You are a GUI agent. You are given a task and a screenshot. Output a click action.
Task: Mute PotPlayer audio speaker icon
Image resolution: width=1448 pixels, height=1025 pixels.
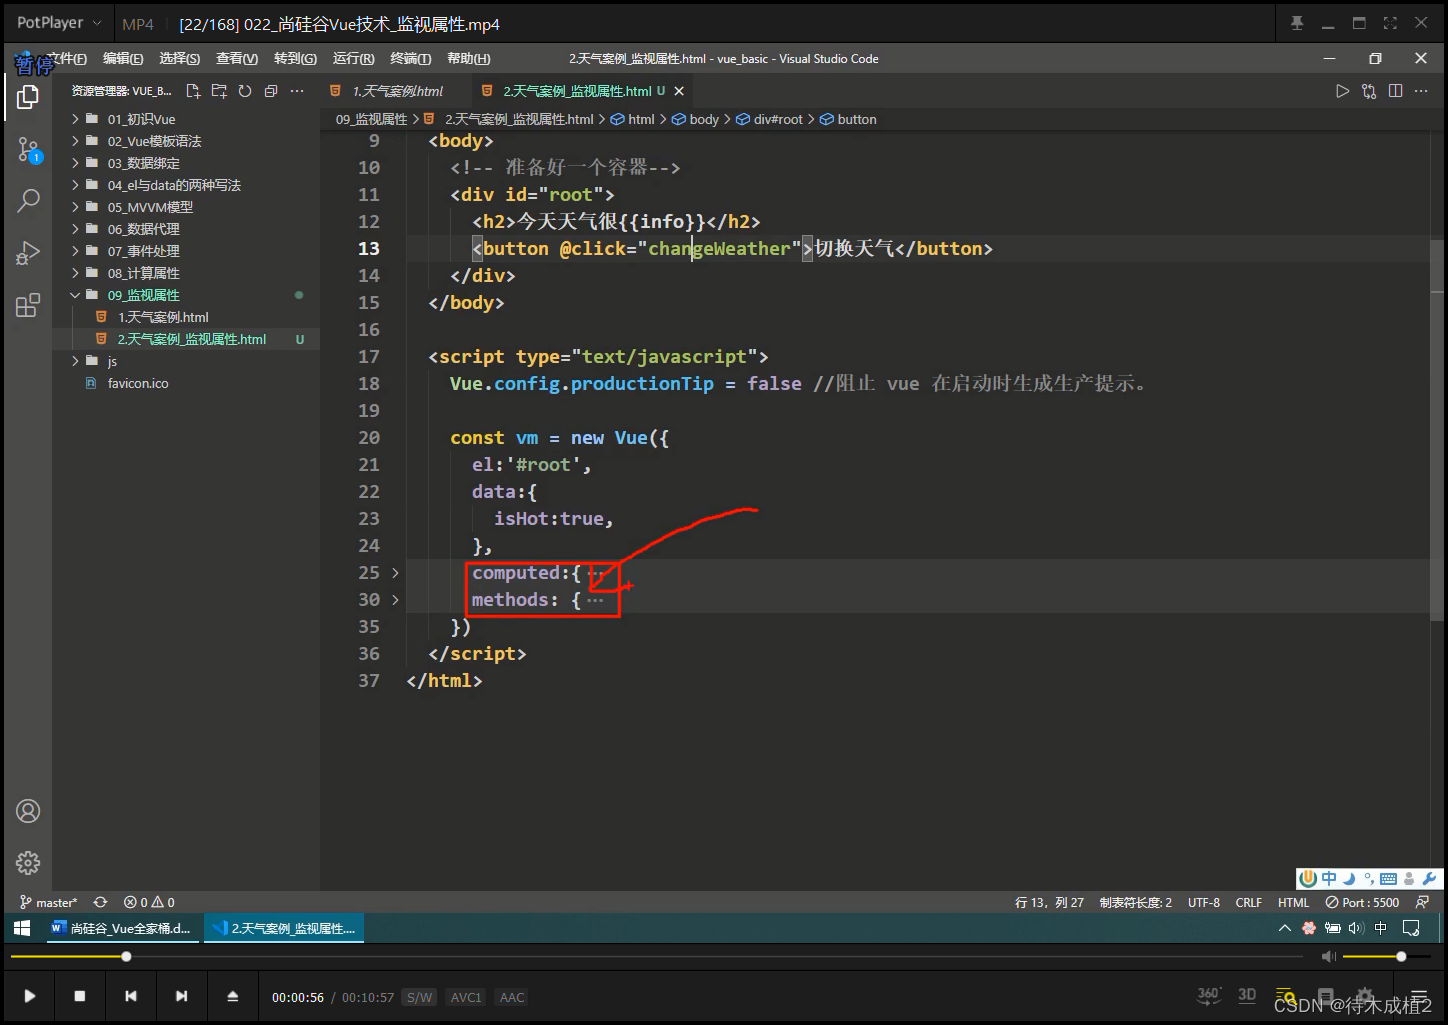[1328, 957]
